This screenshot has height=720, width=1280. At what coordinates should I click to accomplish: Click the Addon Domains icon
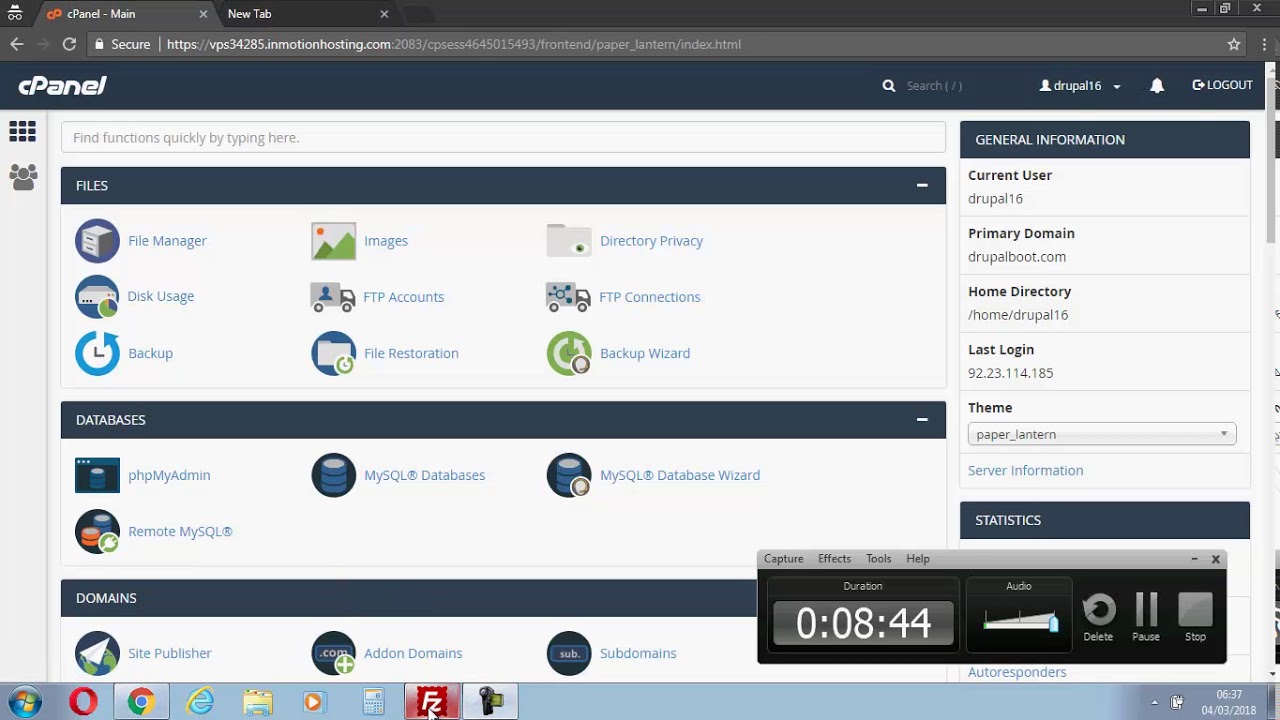333,653
